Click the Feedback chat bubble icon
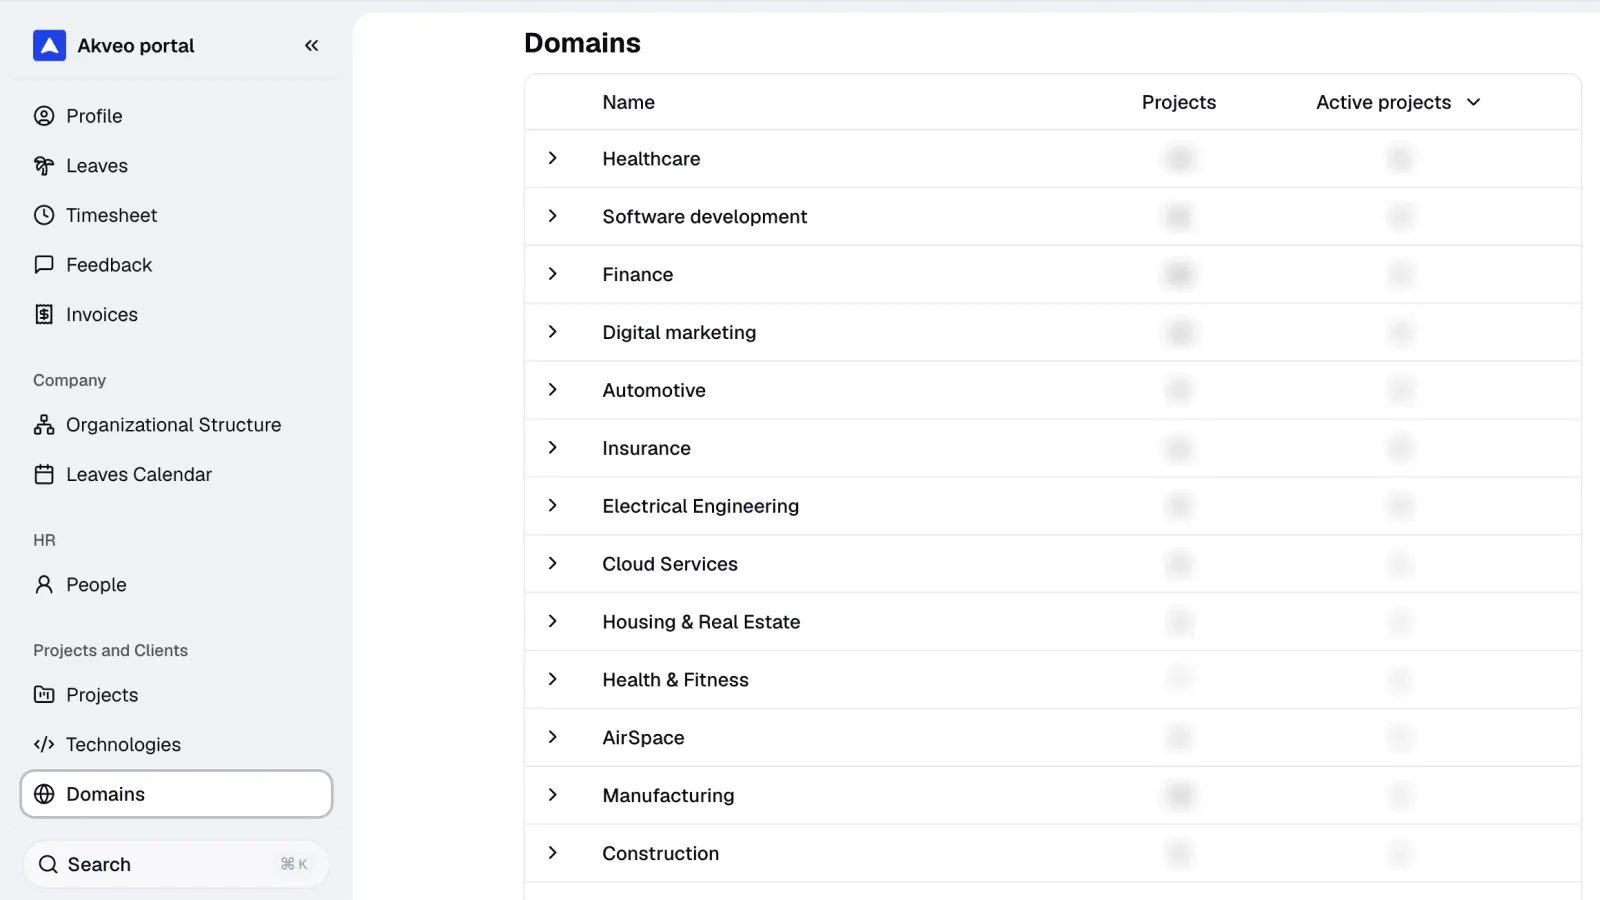 (x=44, y=265)
